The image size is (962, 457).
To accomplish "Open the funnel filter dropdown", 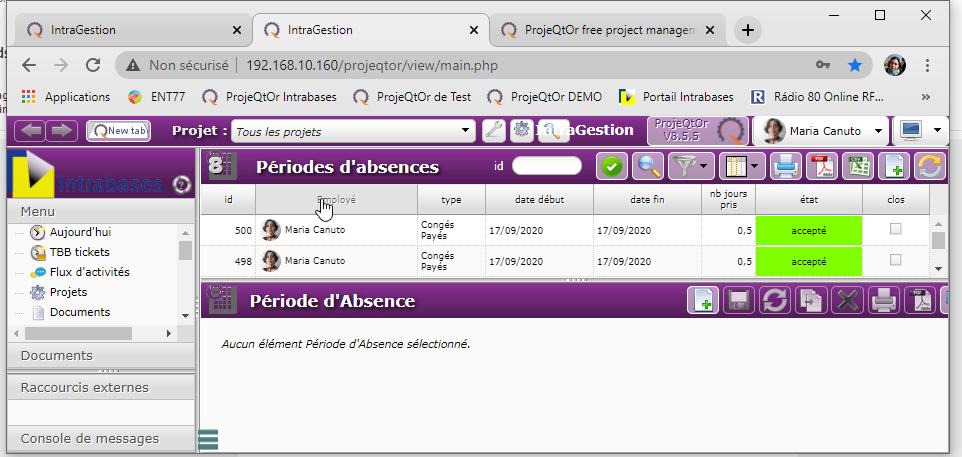I will 691,166.
